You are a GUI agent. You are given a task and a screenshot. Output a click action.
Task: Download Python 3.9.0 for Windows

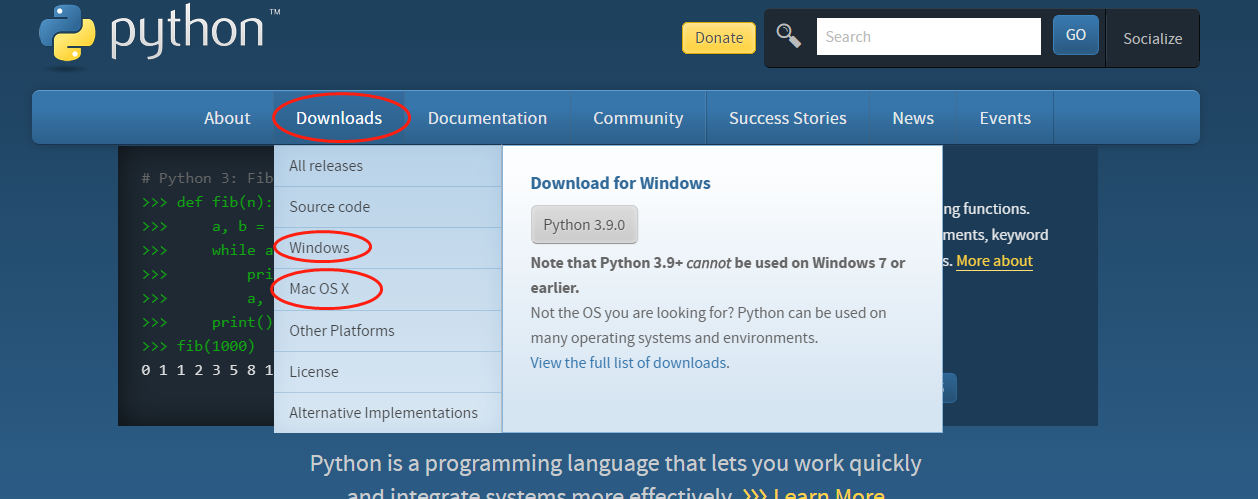584,225
